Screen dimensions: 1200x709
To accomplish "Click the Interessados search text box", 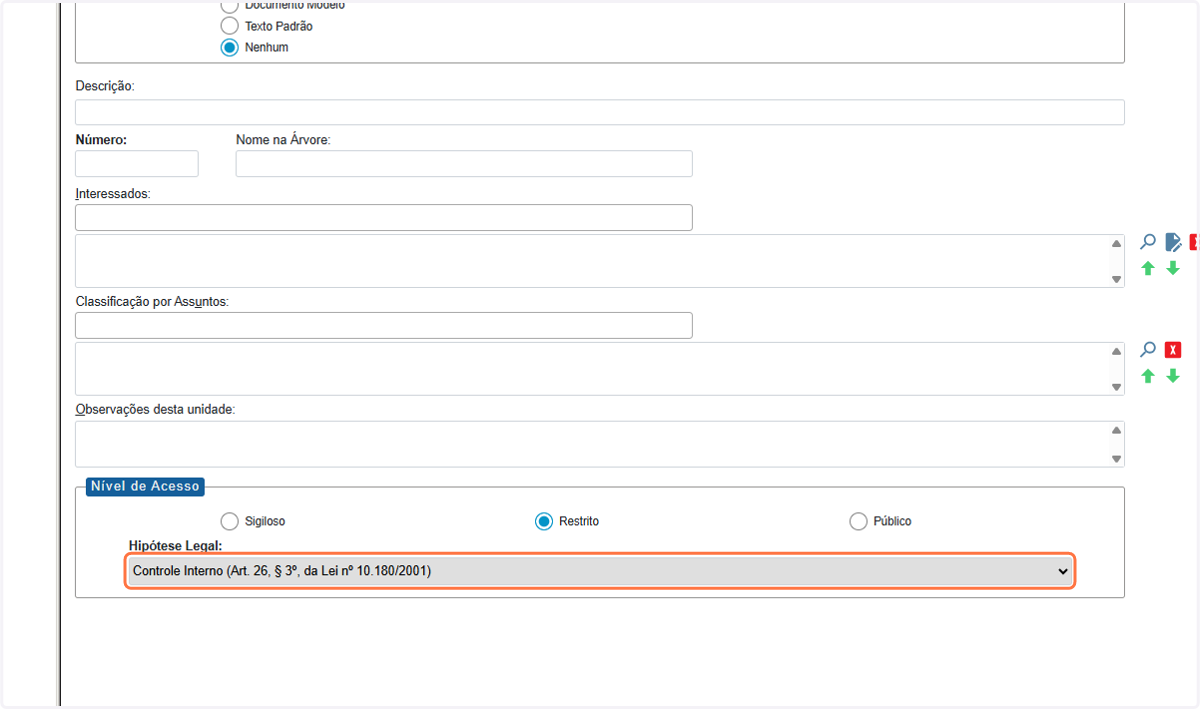I will point(384,217).
